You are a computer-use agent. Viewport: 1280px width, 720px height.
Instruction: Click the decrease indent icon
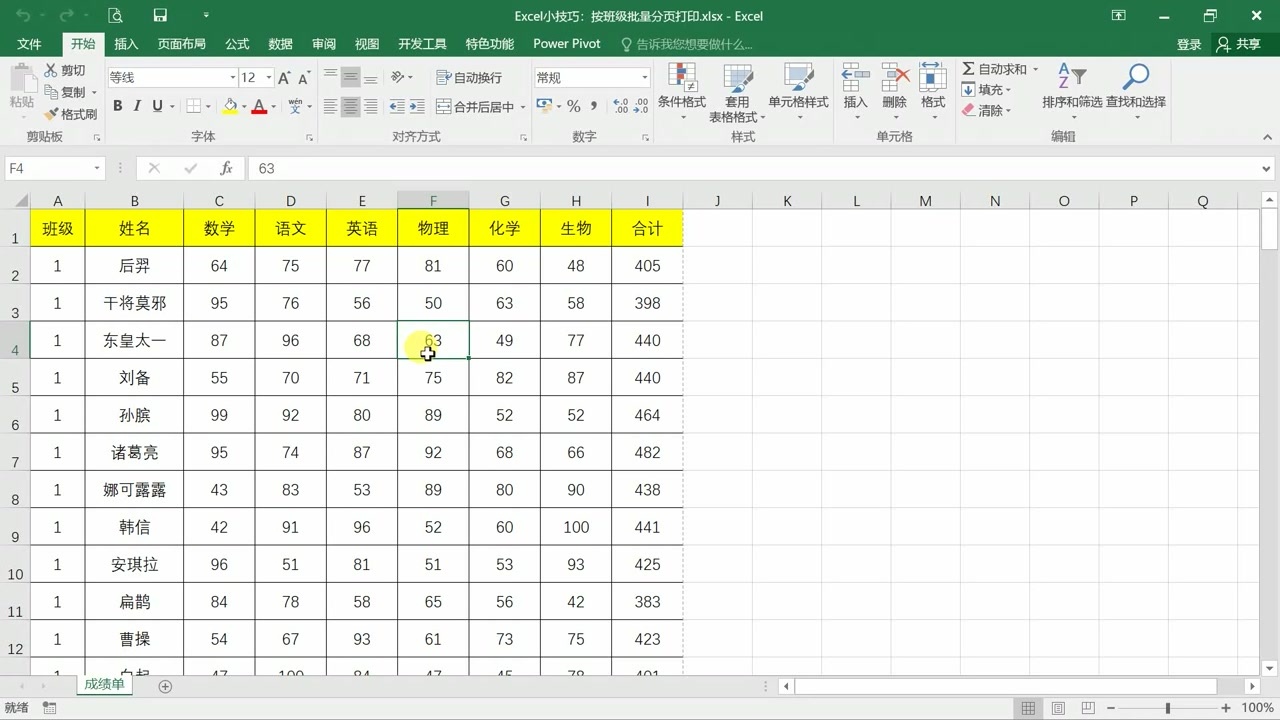click(397, 106)
